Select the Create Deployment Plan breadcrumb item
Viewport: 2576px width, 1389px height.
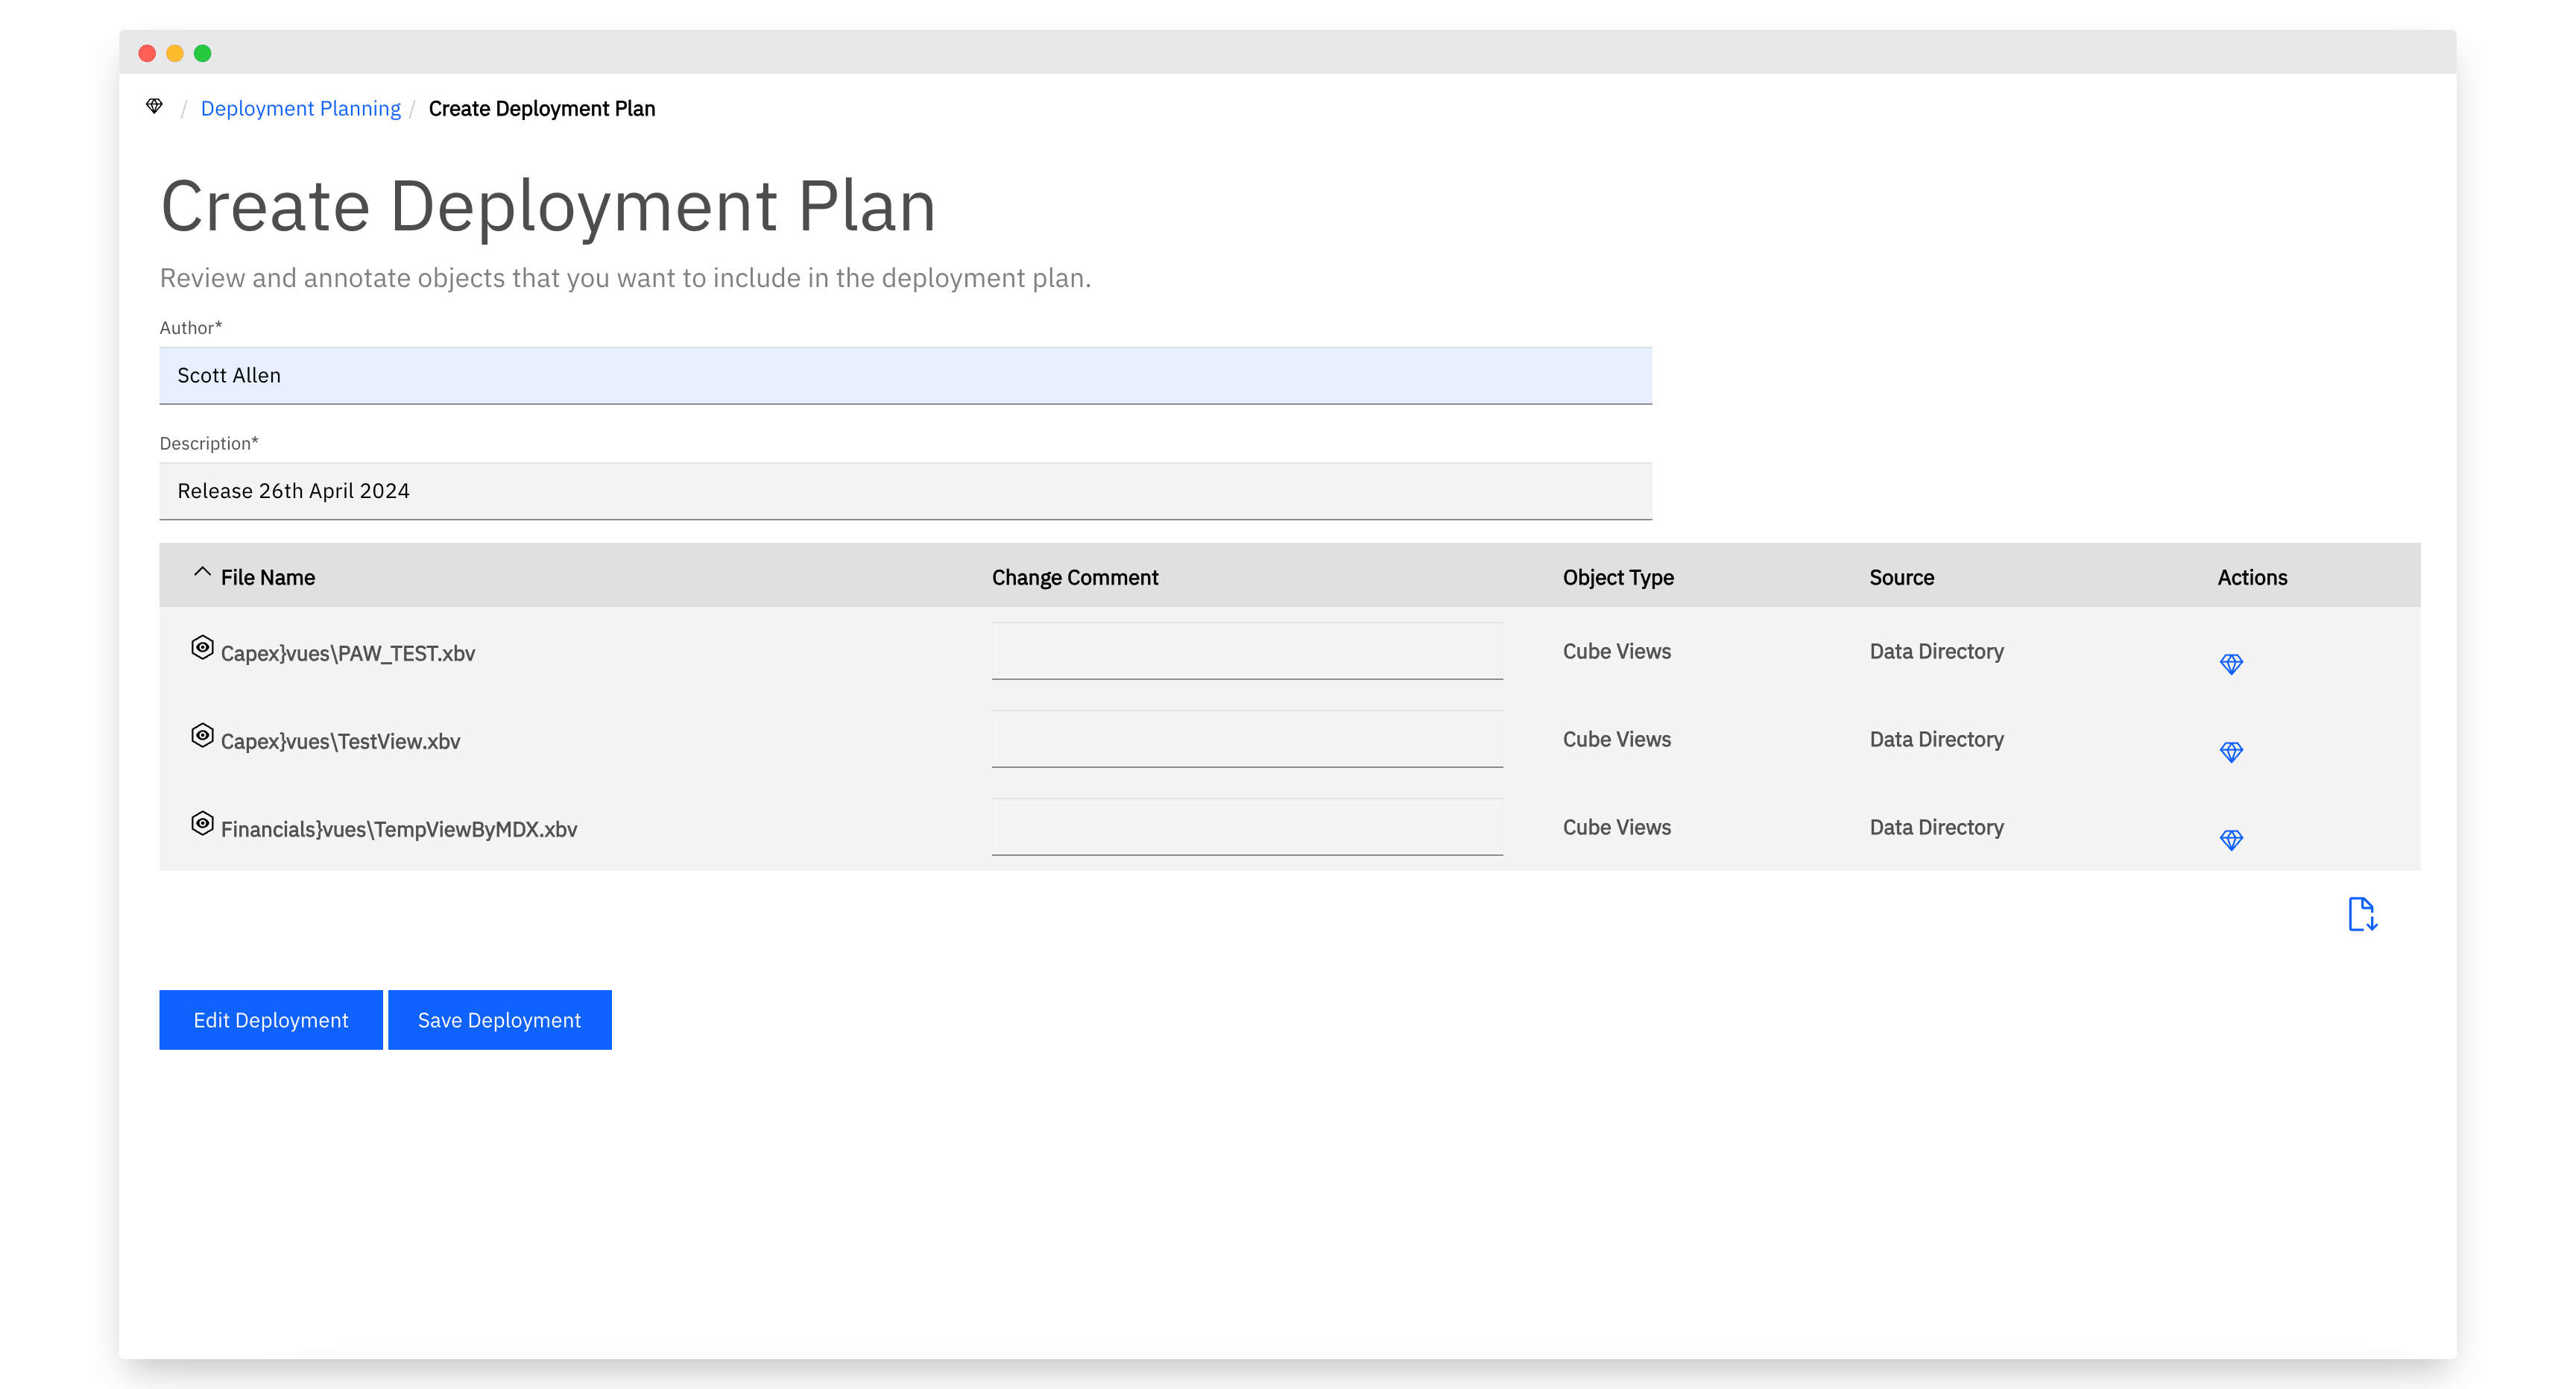click(542, 108)
